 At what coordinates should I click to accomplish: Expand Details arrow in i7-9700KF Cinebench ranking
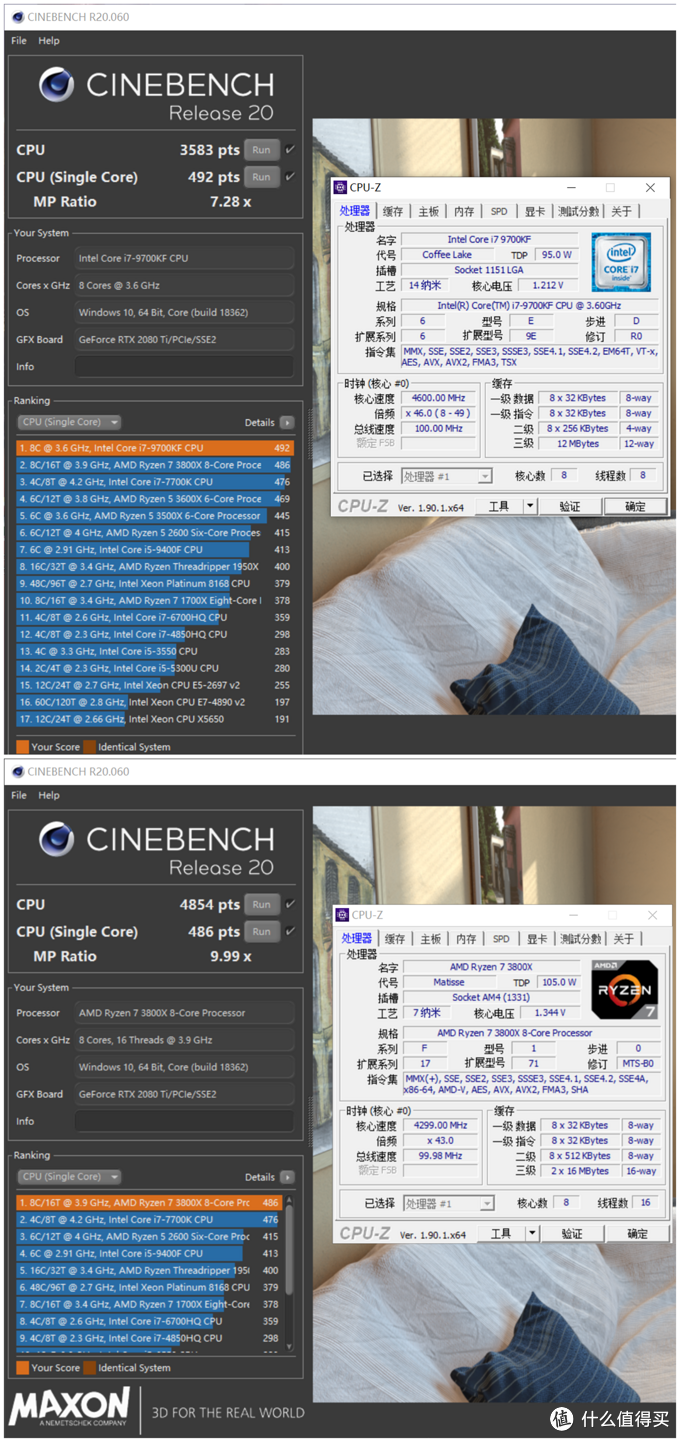pyautogui.click(x=287, y=423)
